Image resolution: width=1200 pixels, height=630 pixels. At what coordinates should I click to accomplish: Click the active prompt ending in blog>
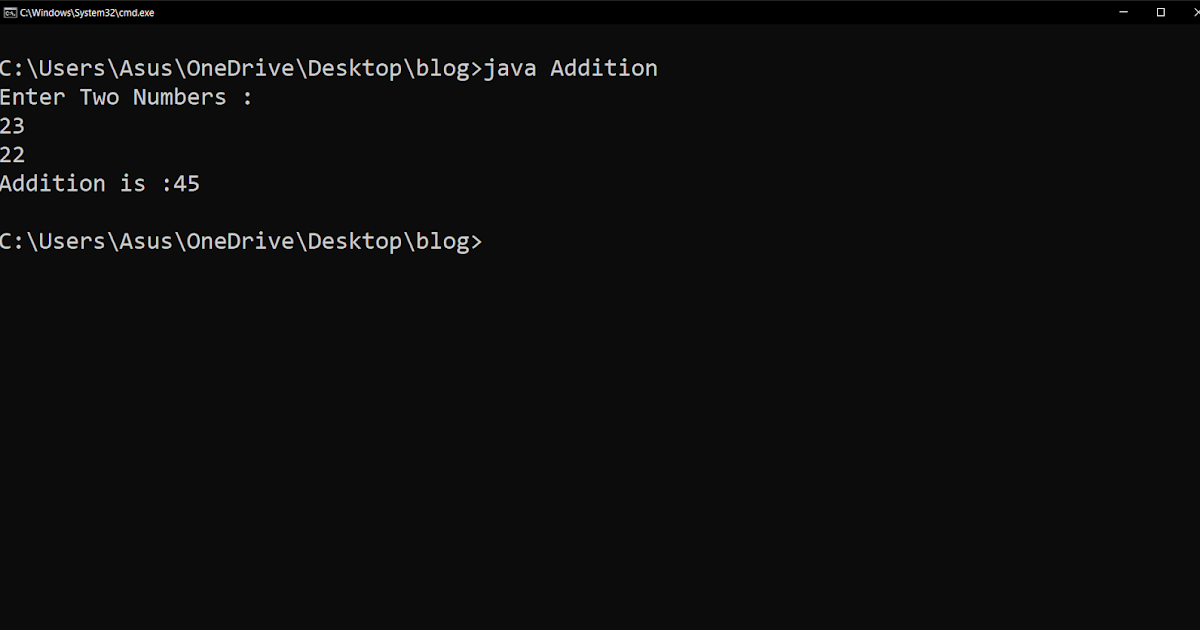(240, 240)
